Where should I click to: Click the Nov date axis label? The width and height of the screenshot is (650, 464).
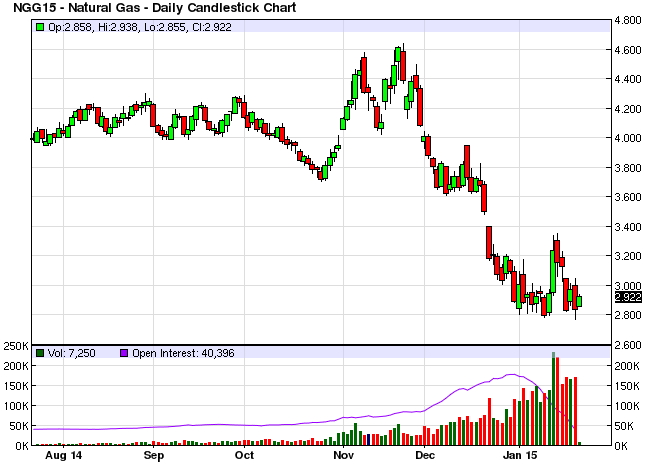[x=344, y=455]
